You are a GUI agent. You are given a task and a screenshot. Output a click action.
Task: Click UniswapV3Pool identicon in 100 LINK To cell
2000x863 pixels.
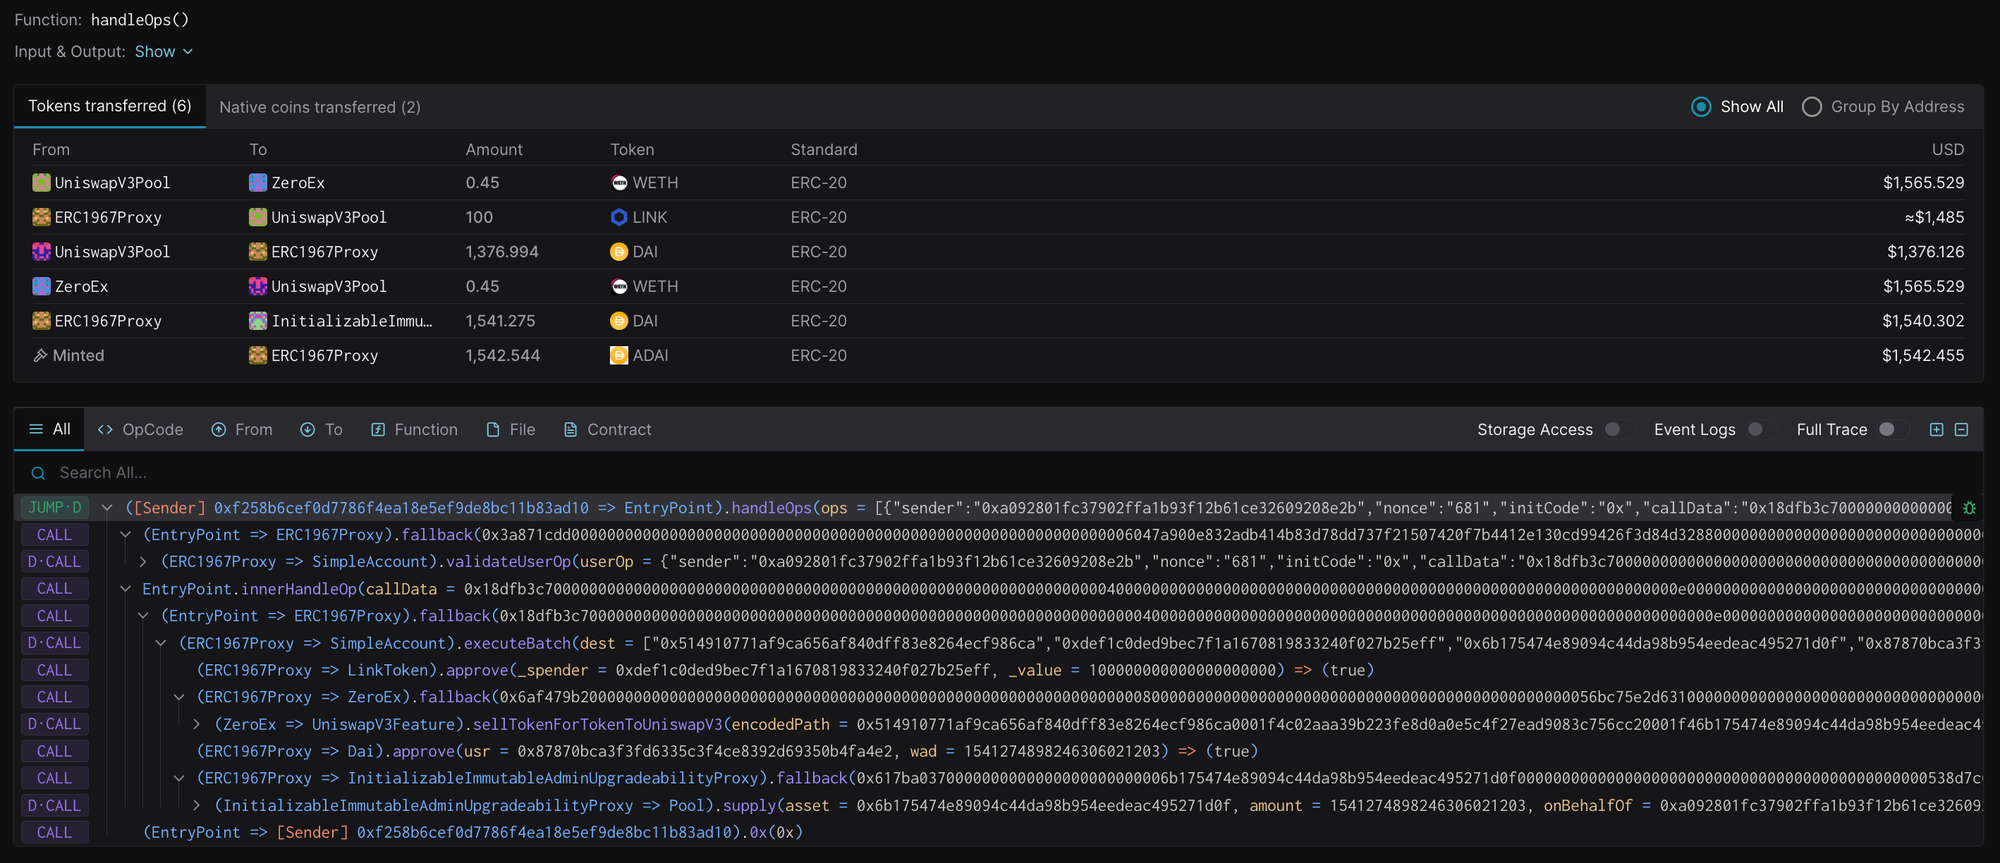pos(258,217)
